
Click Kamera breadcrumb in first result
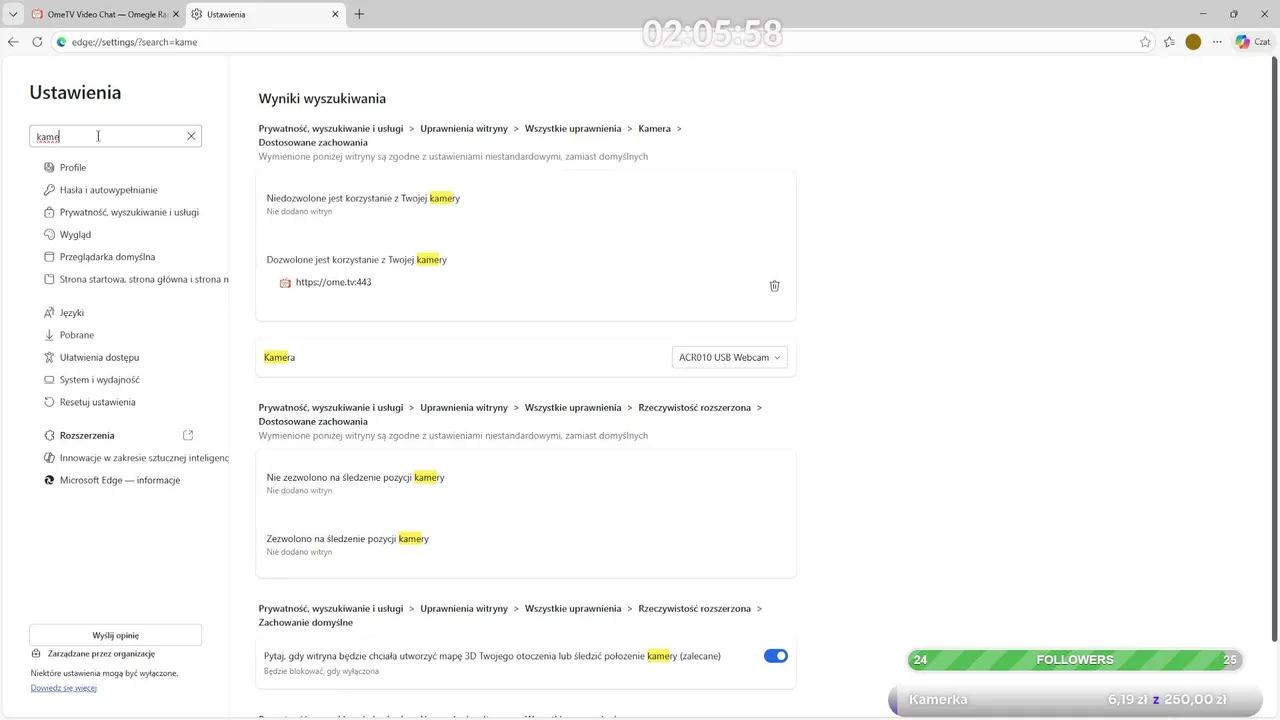(654, 128)
